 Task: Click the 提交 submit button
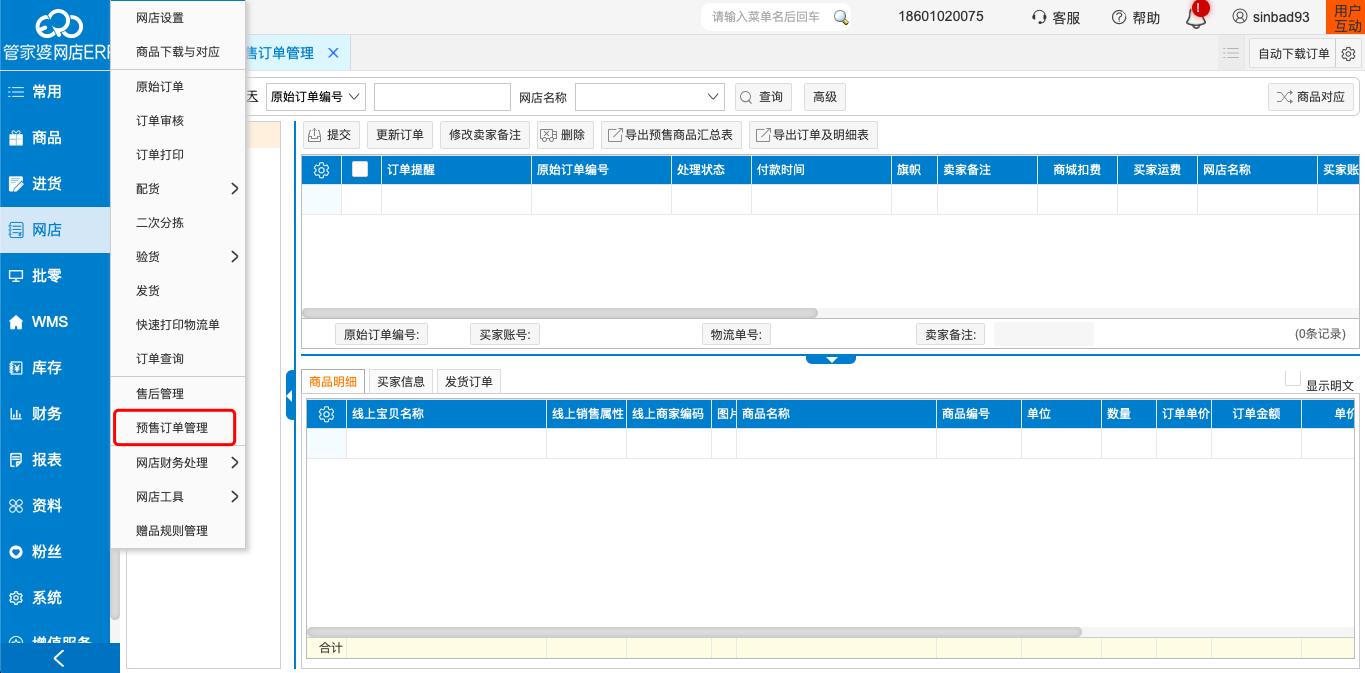coord(331,135)
